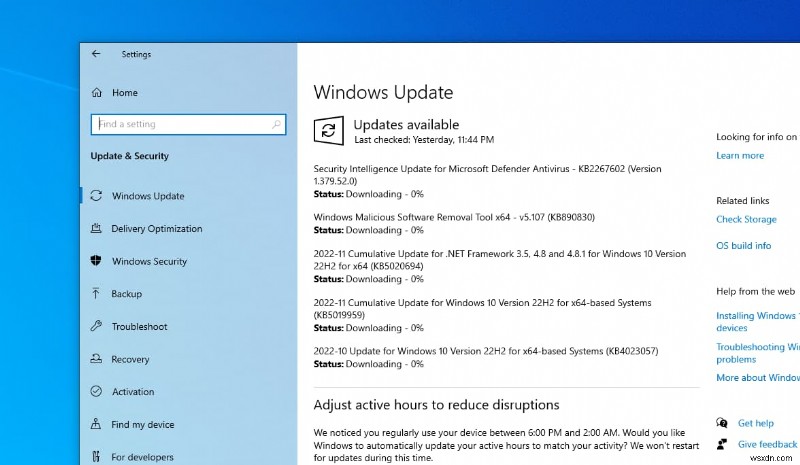The image size is (800, 465).
Task: Focus the Find a setting search box
Action: pyautogui.click(x=188, y=124)
